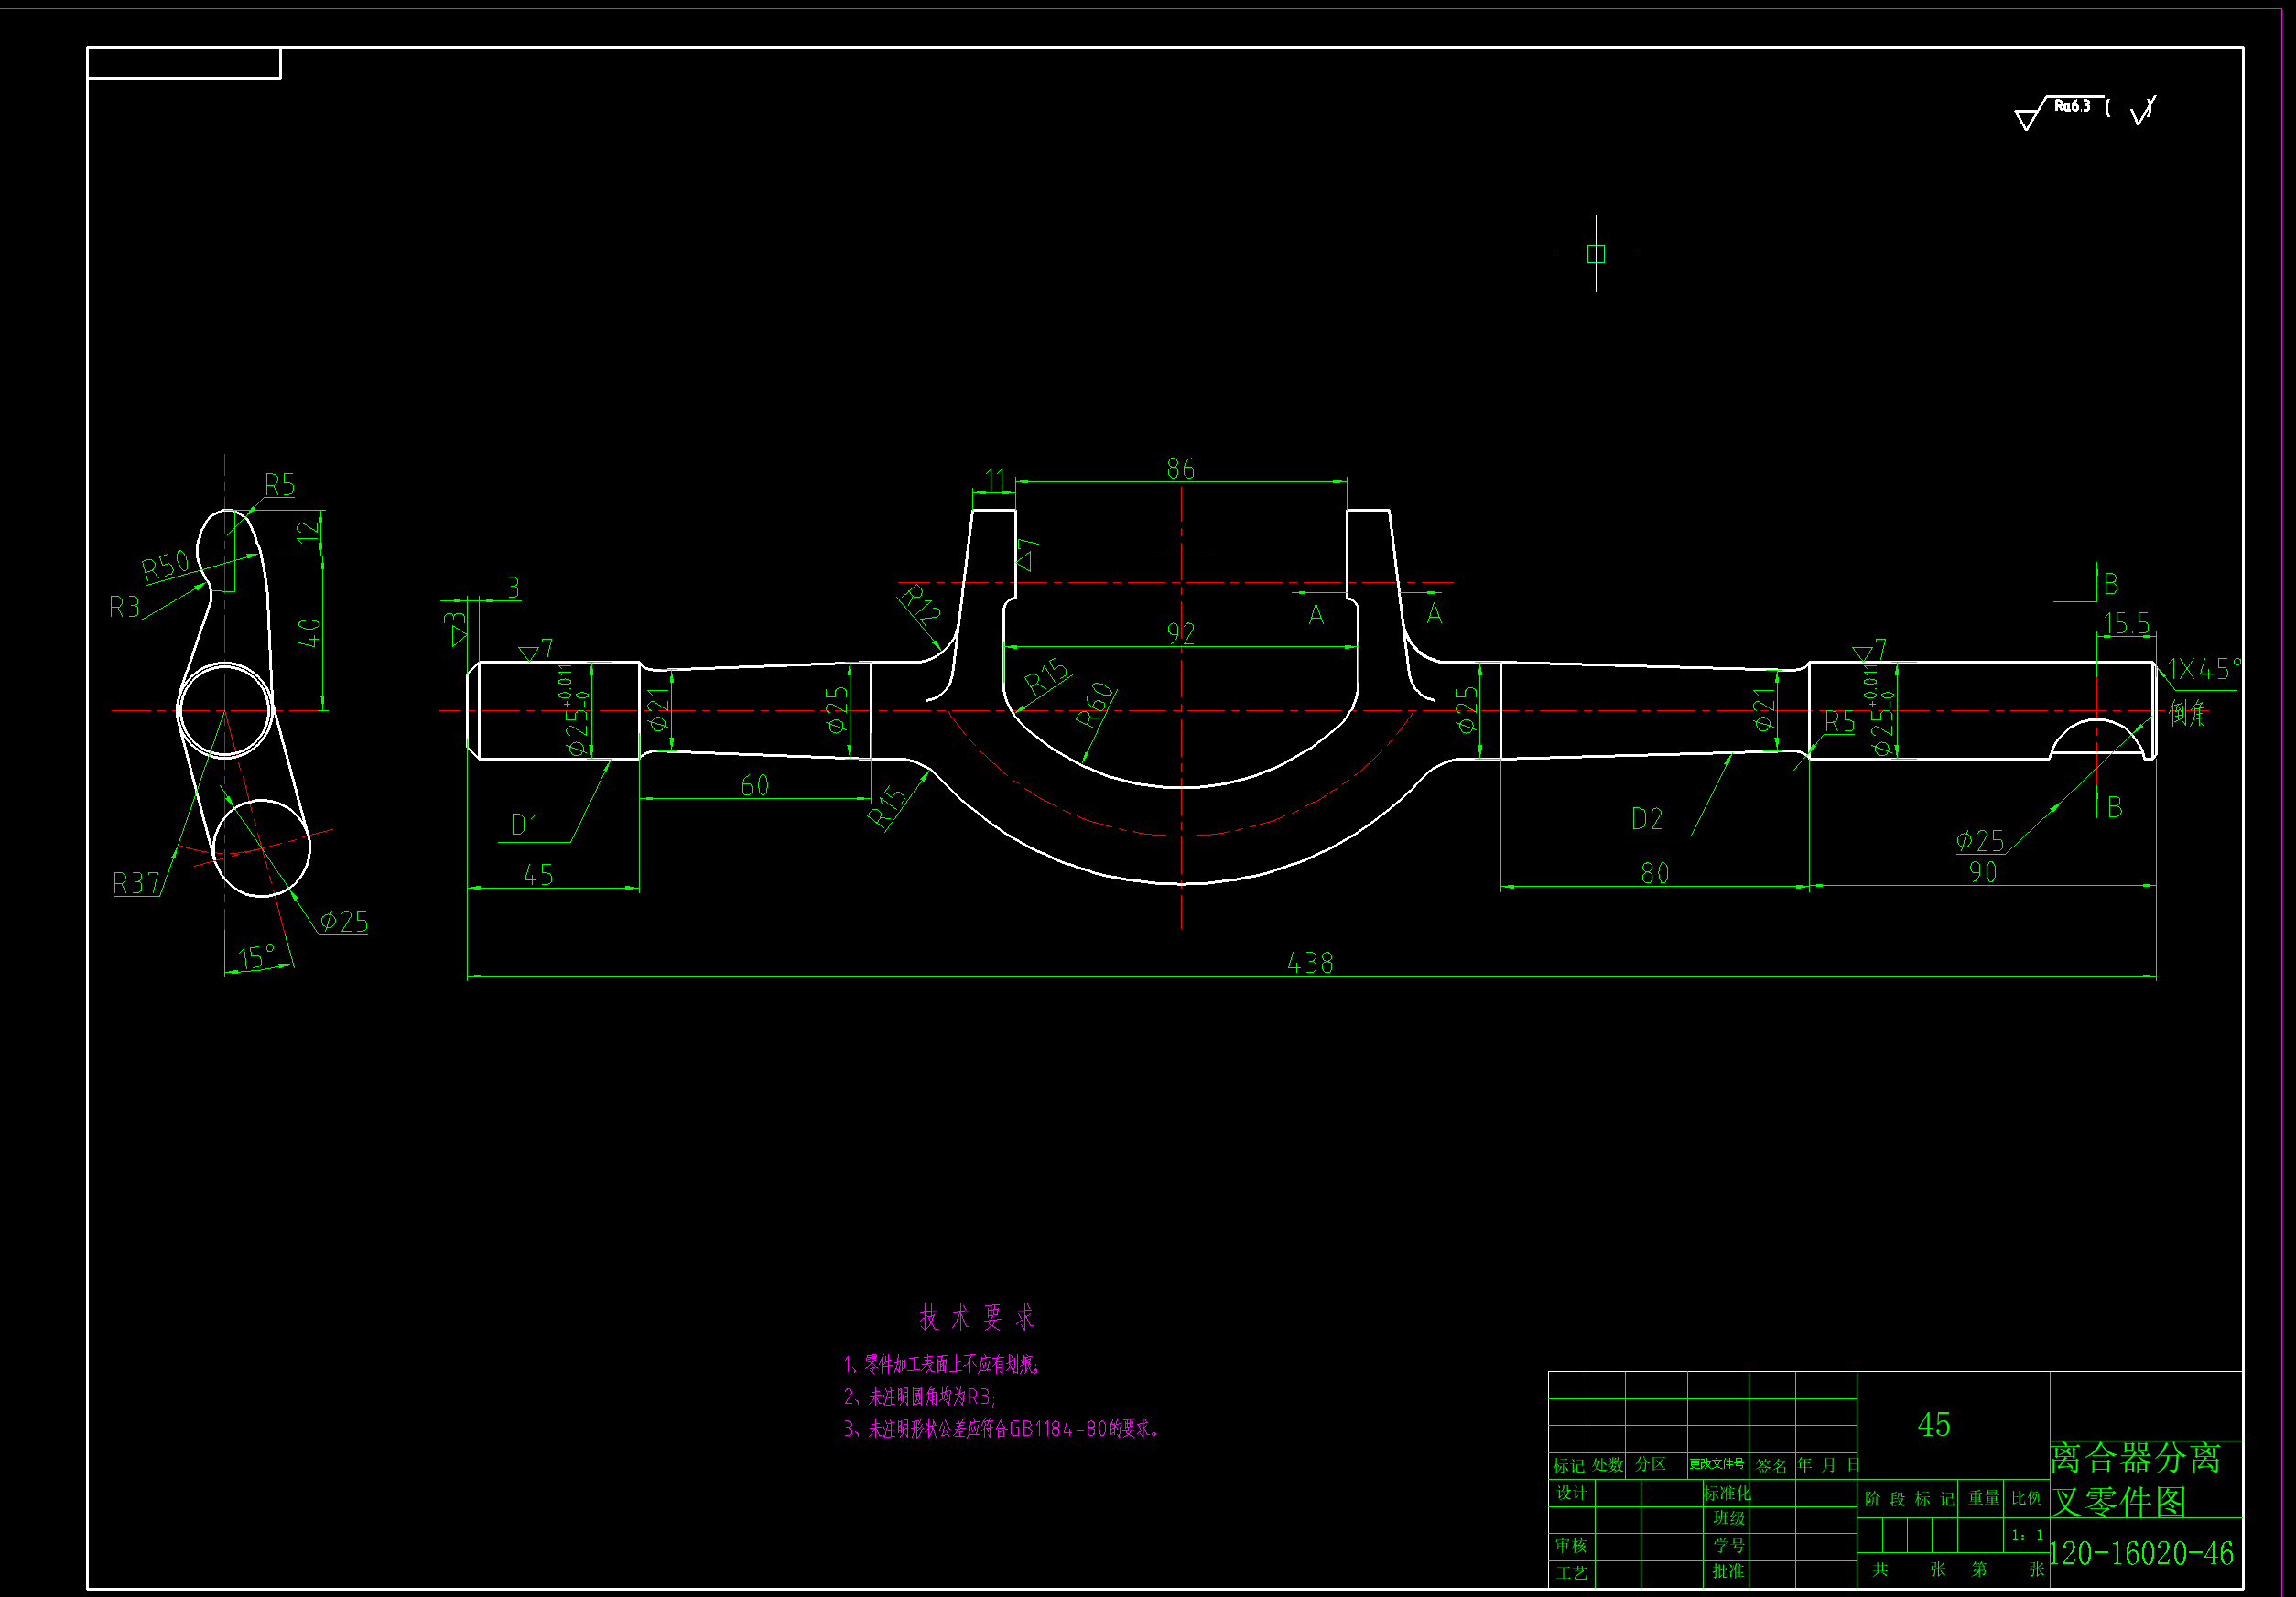Pick the D1 datum label
The height and width of the screenshot is (1597, 2296).
click(x=525, y=825)
